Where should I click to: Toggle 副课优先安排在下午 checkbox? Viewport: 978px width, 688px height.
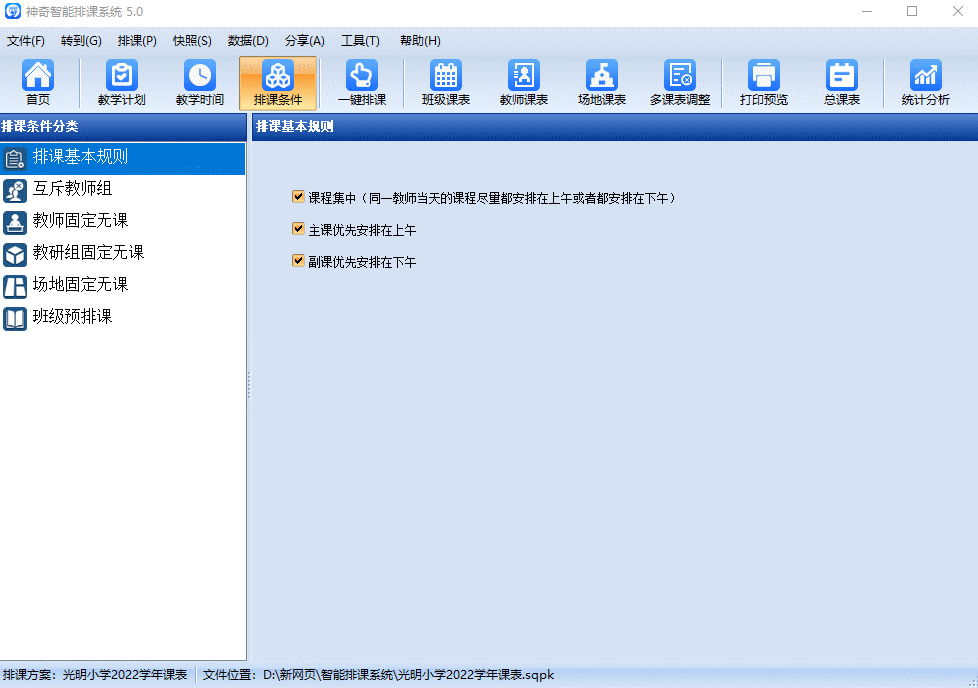298,261
